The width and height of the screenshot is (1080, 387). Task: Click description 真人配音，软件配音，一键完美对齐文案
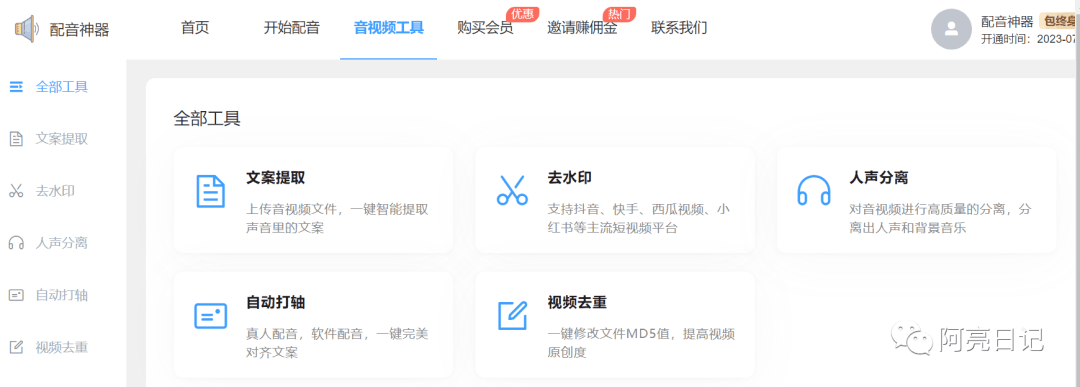pyautogui.click(x=338, y=343)
